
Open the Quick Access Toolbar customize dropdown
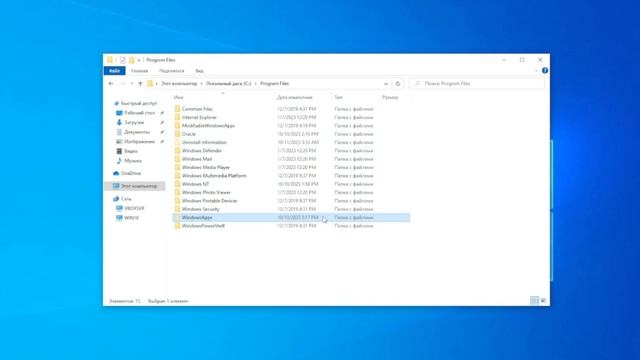click(x=139, y=60)
